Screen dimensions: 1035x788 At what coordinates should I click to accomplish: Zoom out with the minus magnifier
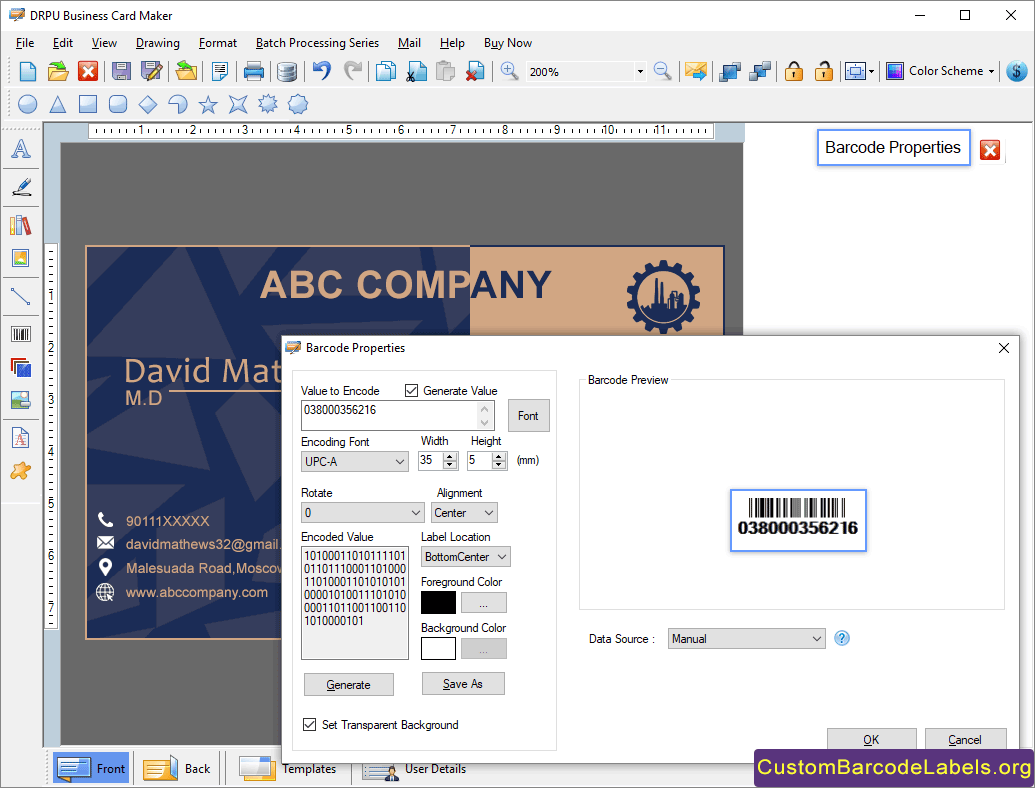(x=662, y=71)
